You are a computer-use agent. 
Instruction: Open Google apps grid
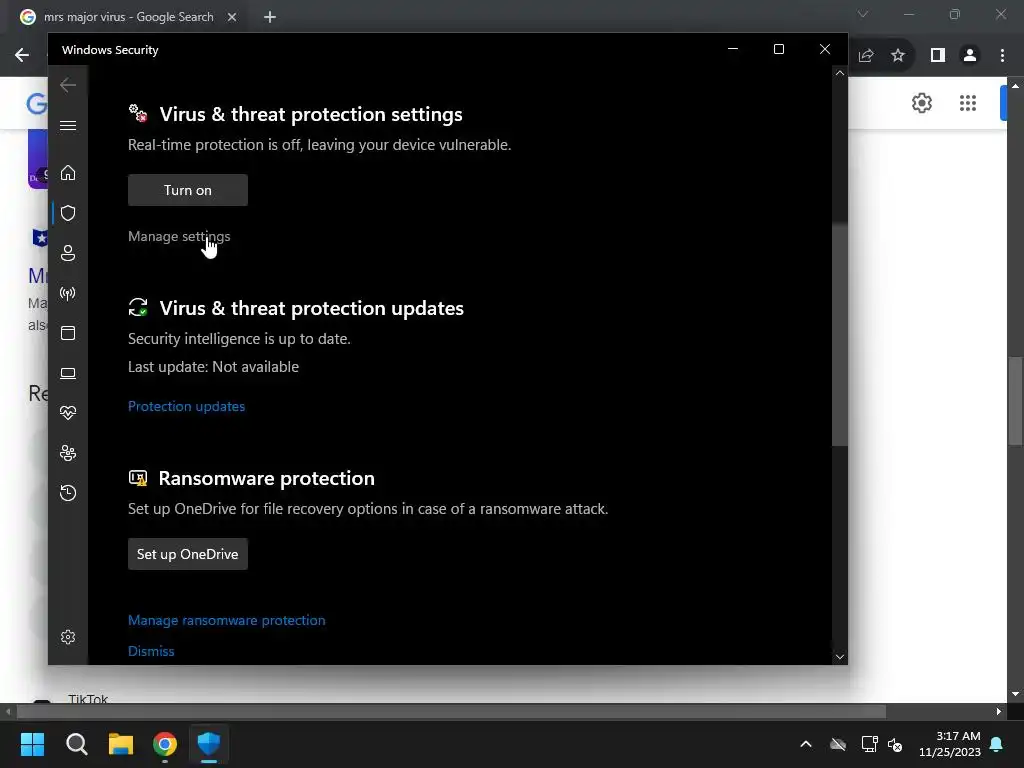pyautogui.click(x=968, y=103)
